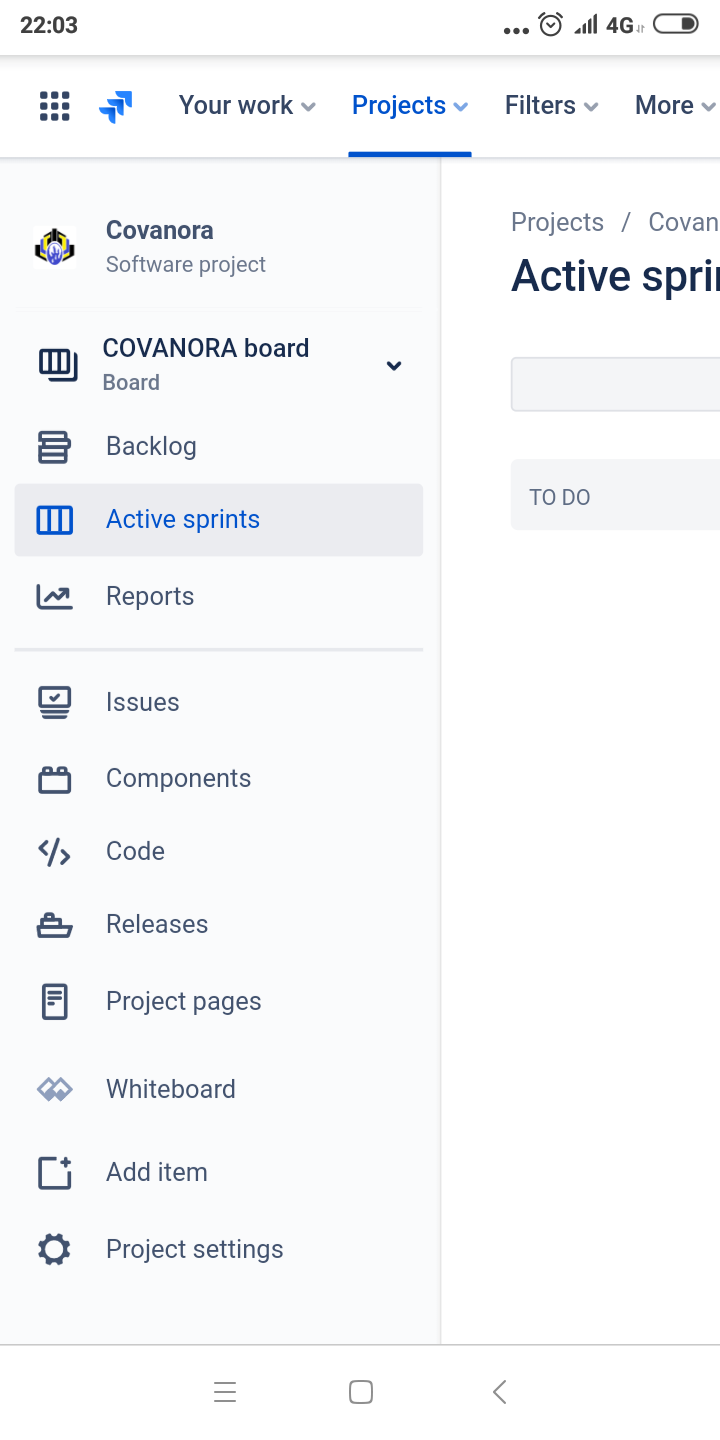
Task: Expand the Filters chevron arrow
Action: coord(591,107)
